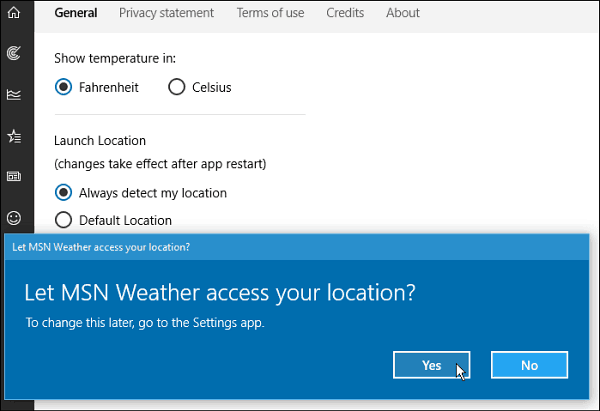The height and width of the screenshot is (411, 600).
Task: Click No to deny location access
Action: point(529,365)
